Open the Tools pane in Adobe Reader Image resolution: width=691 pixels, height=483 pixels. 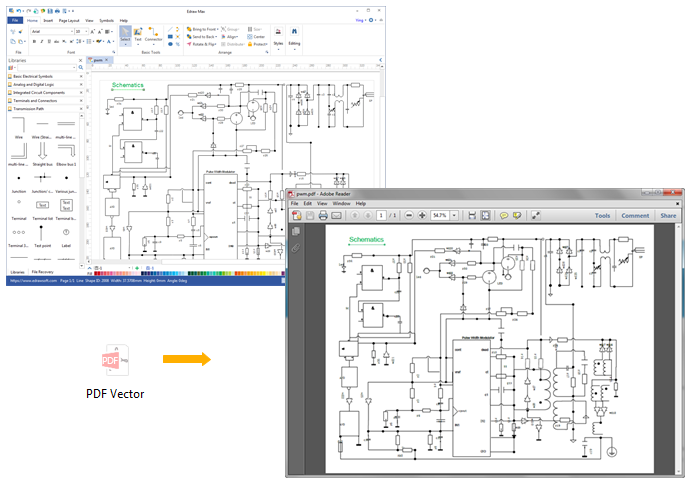point(603,215)
